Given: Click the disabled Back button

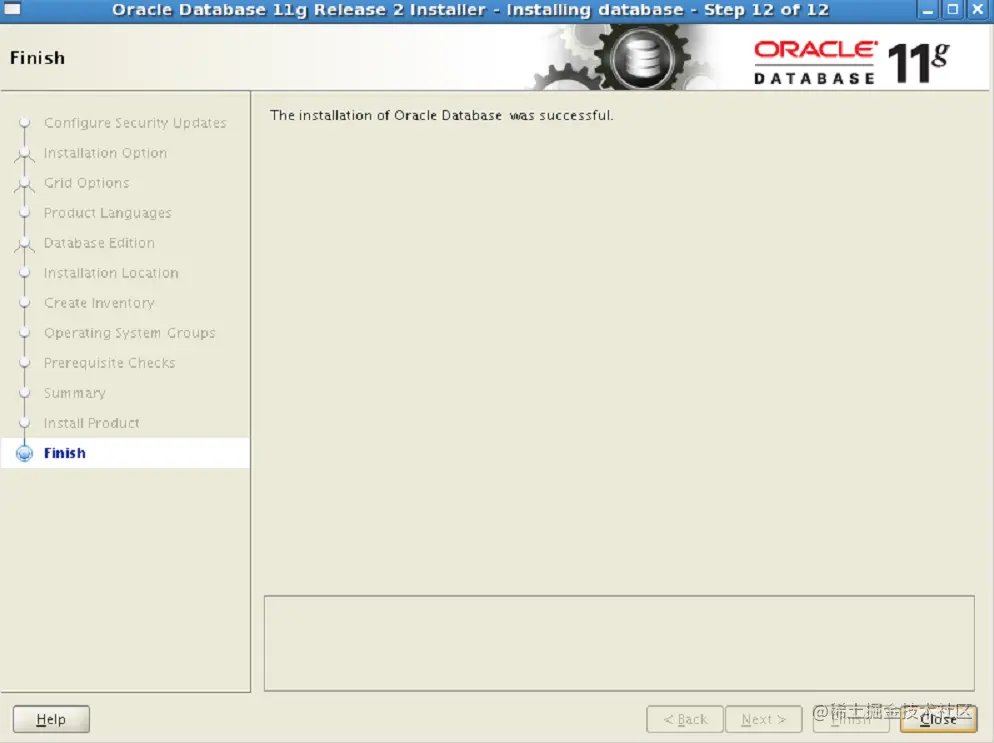Looking at the screenshot, I should click(x=685, y=719).
